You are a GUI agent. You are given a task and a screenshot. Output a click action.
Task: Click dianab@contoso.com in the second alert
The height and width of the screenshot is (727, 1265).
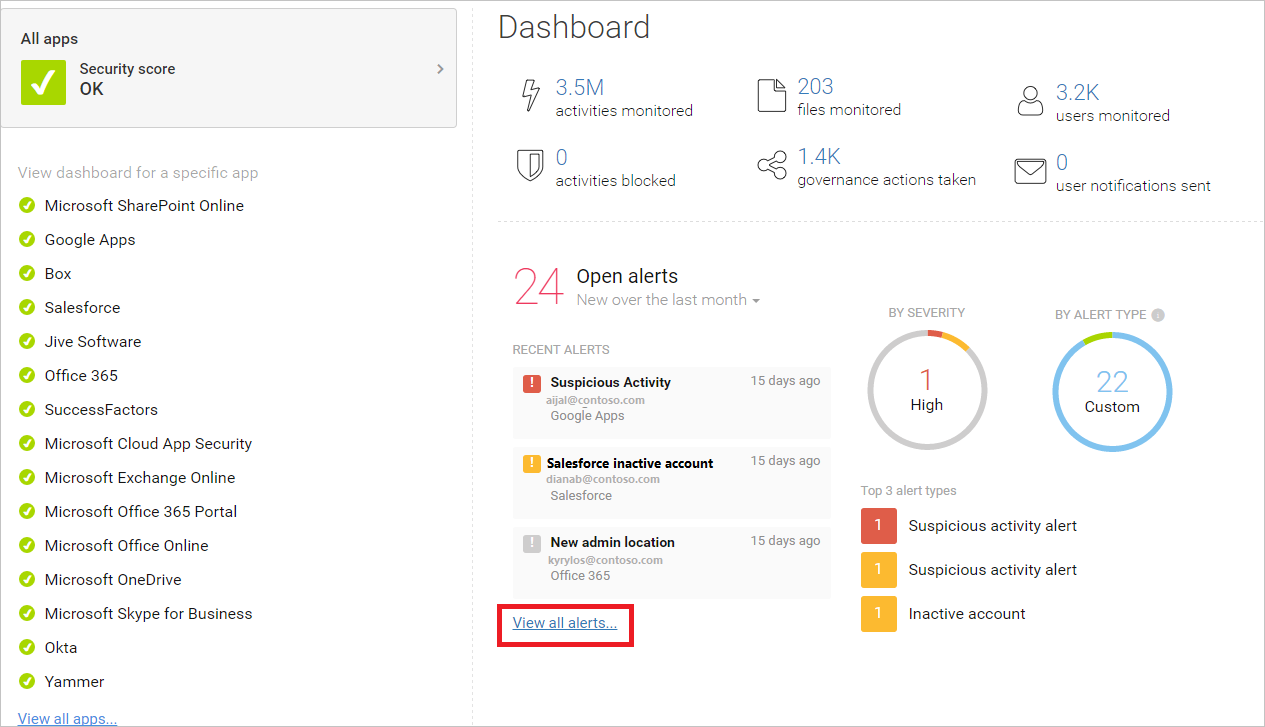pyautogui.click(x=603, y=479)
